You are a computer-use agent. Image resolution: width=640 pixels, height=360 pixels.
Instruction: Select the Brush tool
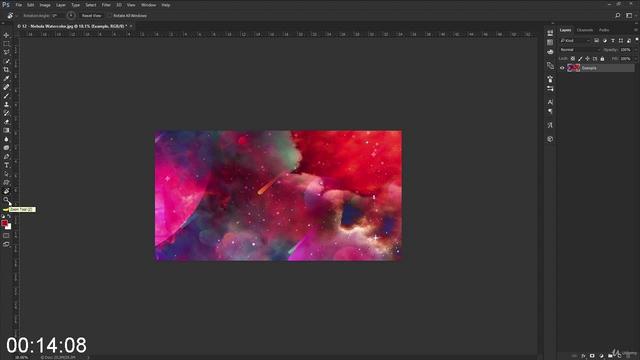coord(6,96)
